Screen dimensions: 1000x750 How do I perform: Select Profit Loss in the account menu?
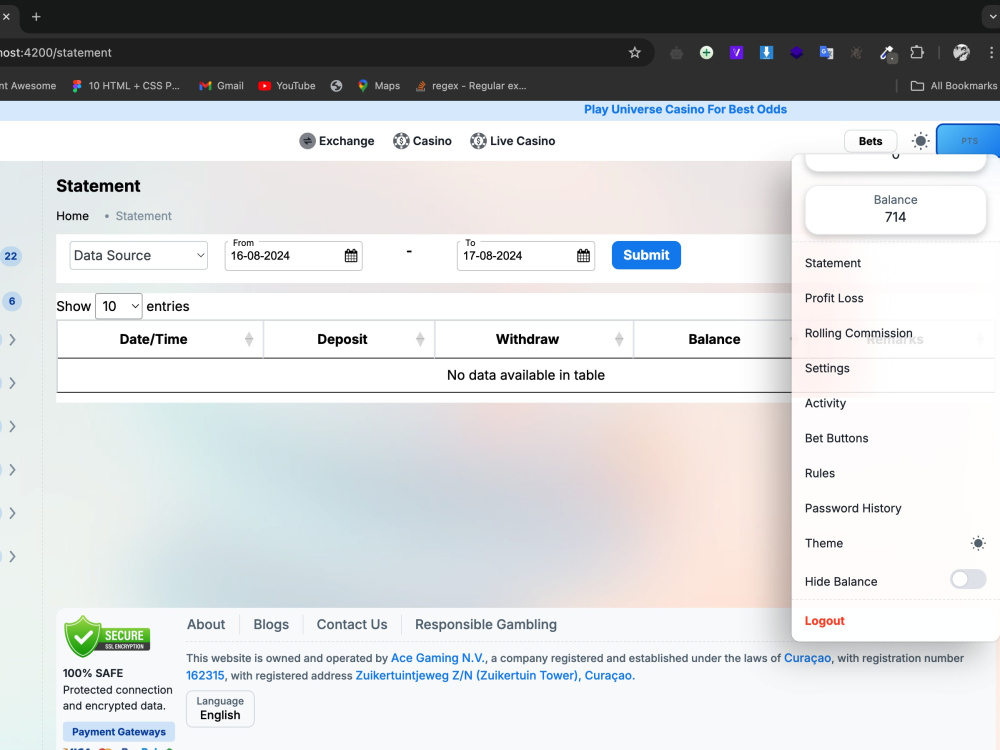(x=834, y=298)
